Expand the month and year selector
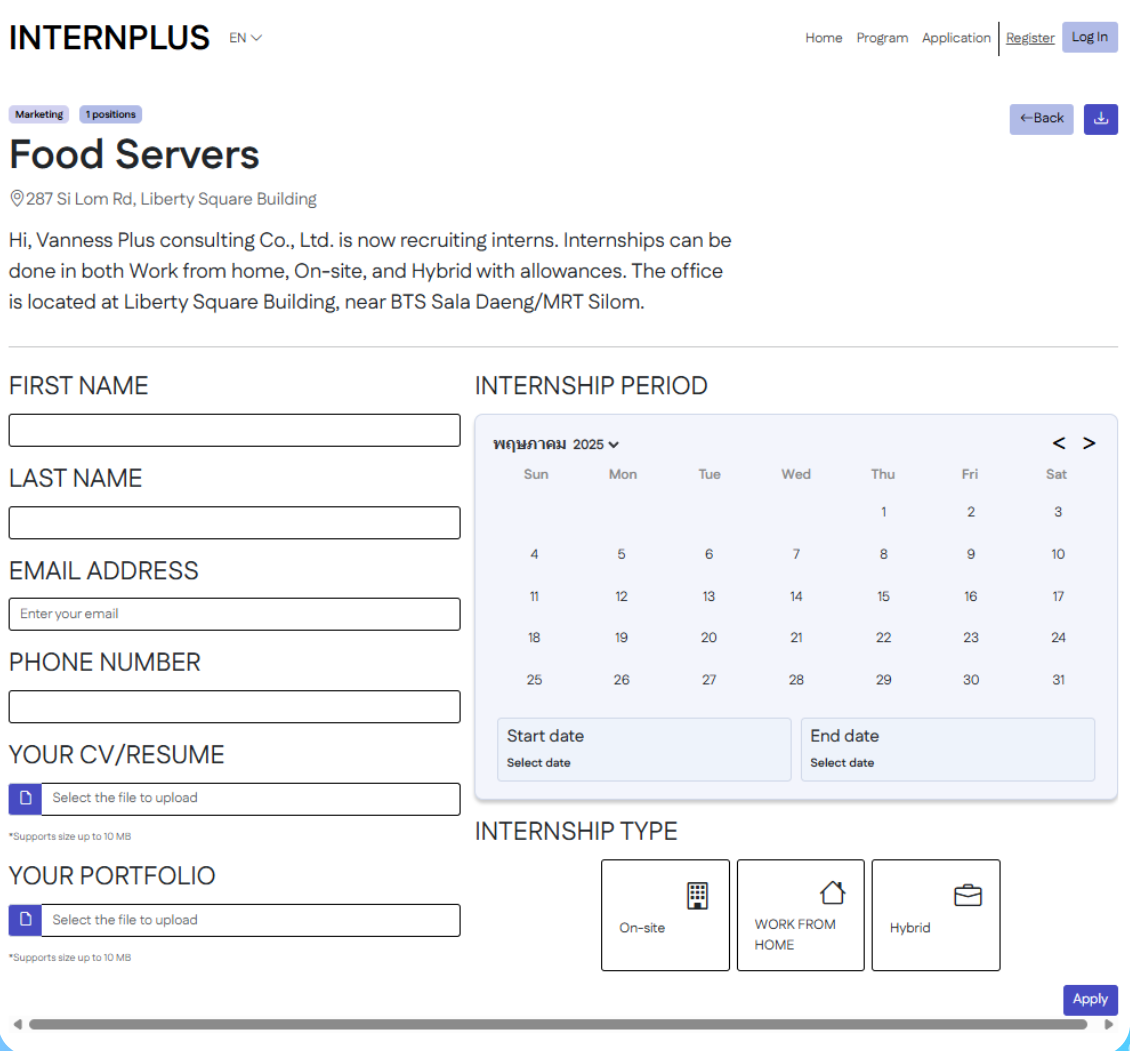This screenshot has height=1051, width=1130. point(556,444)
